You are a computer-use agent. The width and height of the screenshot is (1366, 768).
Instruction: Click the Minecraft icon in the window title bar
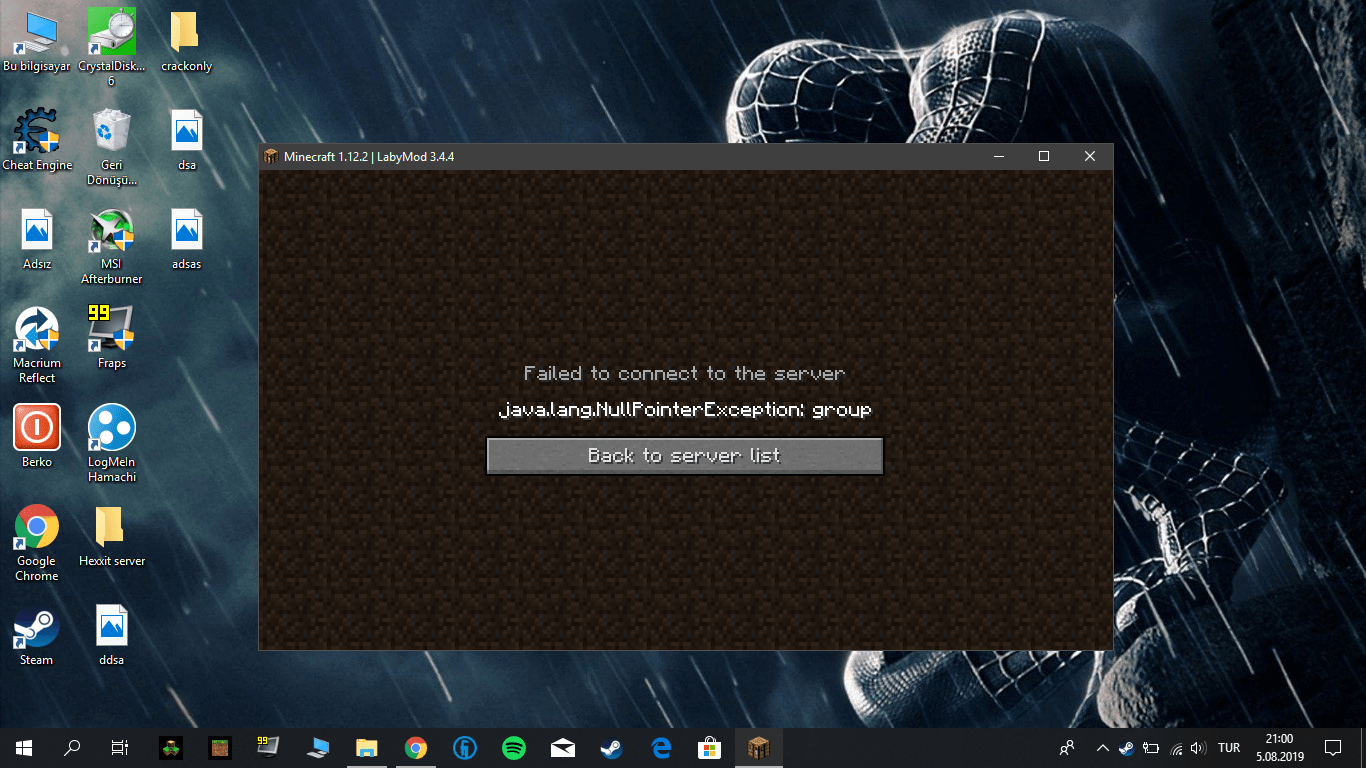coord(270,157)
